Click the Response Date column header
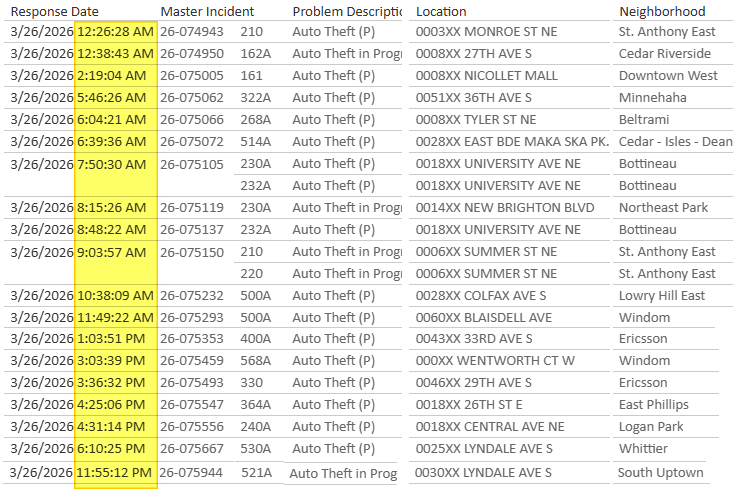The image size is (737, 491). pos(55,11)
